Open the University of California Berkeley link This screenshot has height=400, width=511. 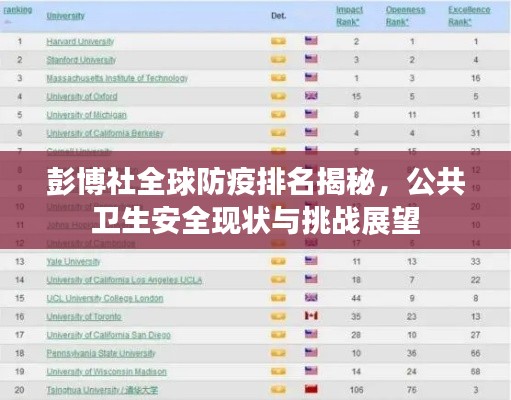pyautogui.click(x=105, y=133)
